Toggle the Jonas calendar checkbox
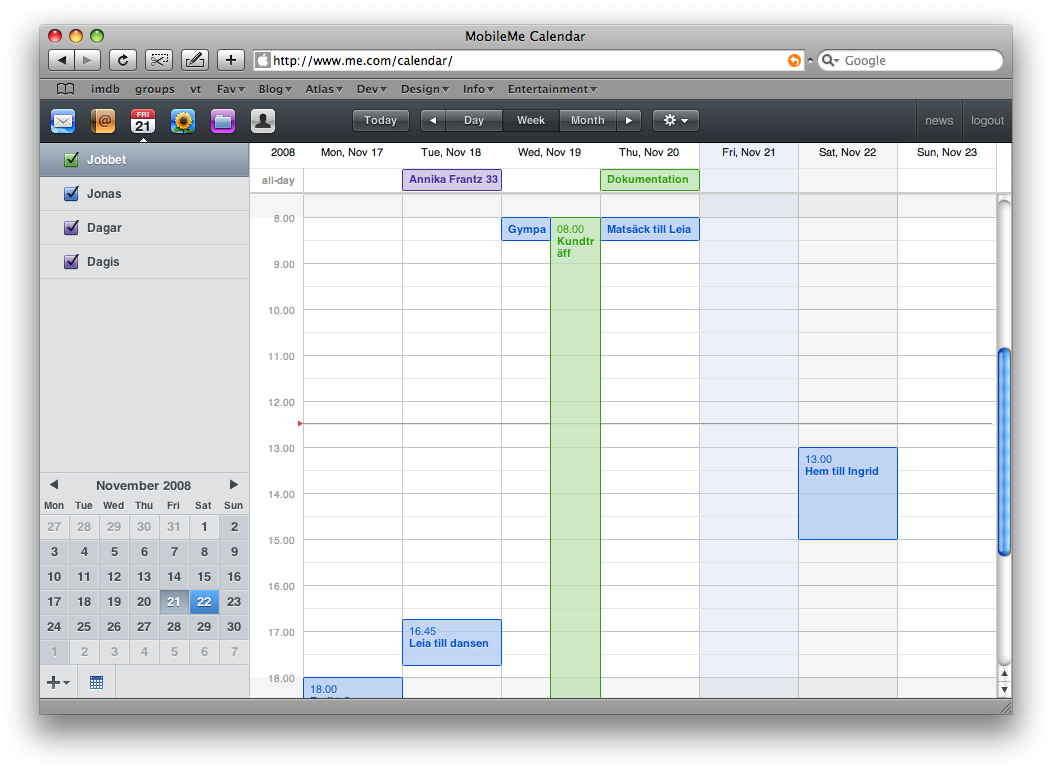The height and width of the screenshot is (769, 1052). [71, 194]
